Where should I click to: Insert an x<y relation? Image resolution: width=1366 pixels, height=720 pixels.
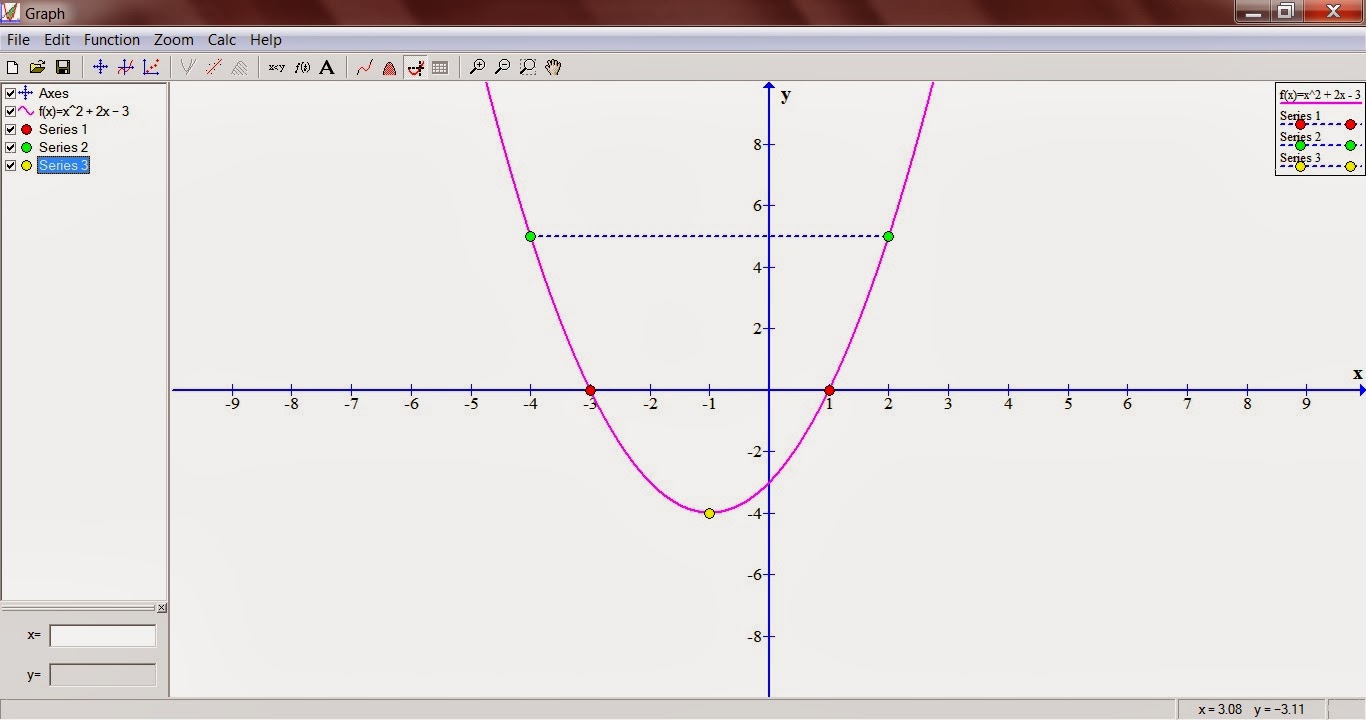(277, 67)
